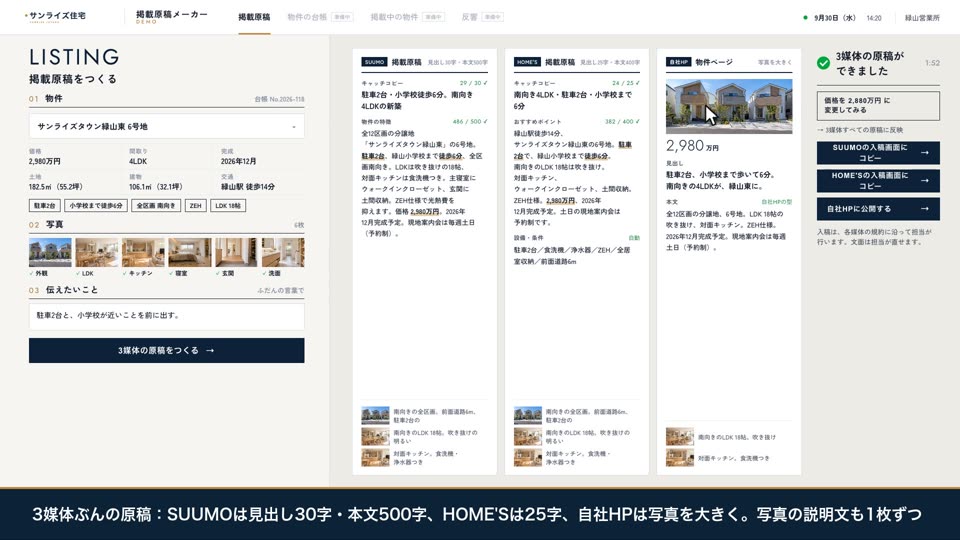Click the HOME'S 設備・条件 text

(x=572, y=255)
